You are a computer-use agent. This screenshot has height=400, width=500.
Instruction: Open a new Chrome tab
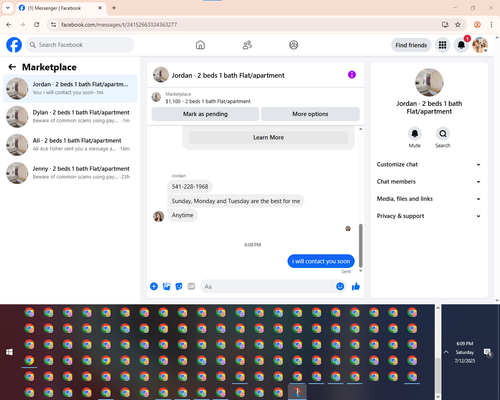[x=114, y=8]
